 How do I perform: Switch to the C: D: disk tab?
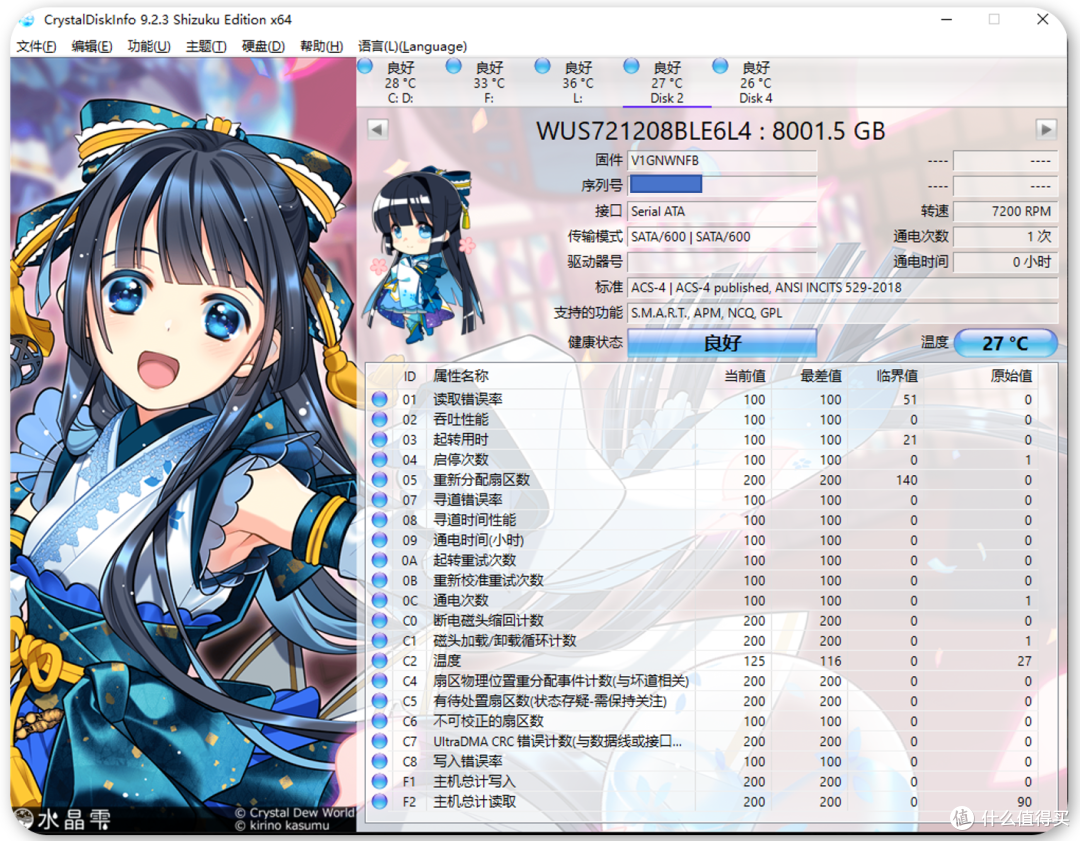point(400,82)
